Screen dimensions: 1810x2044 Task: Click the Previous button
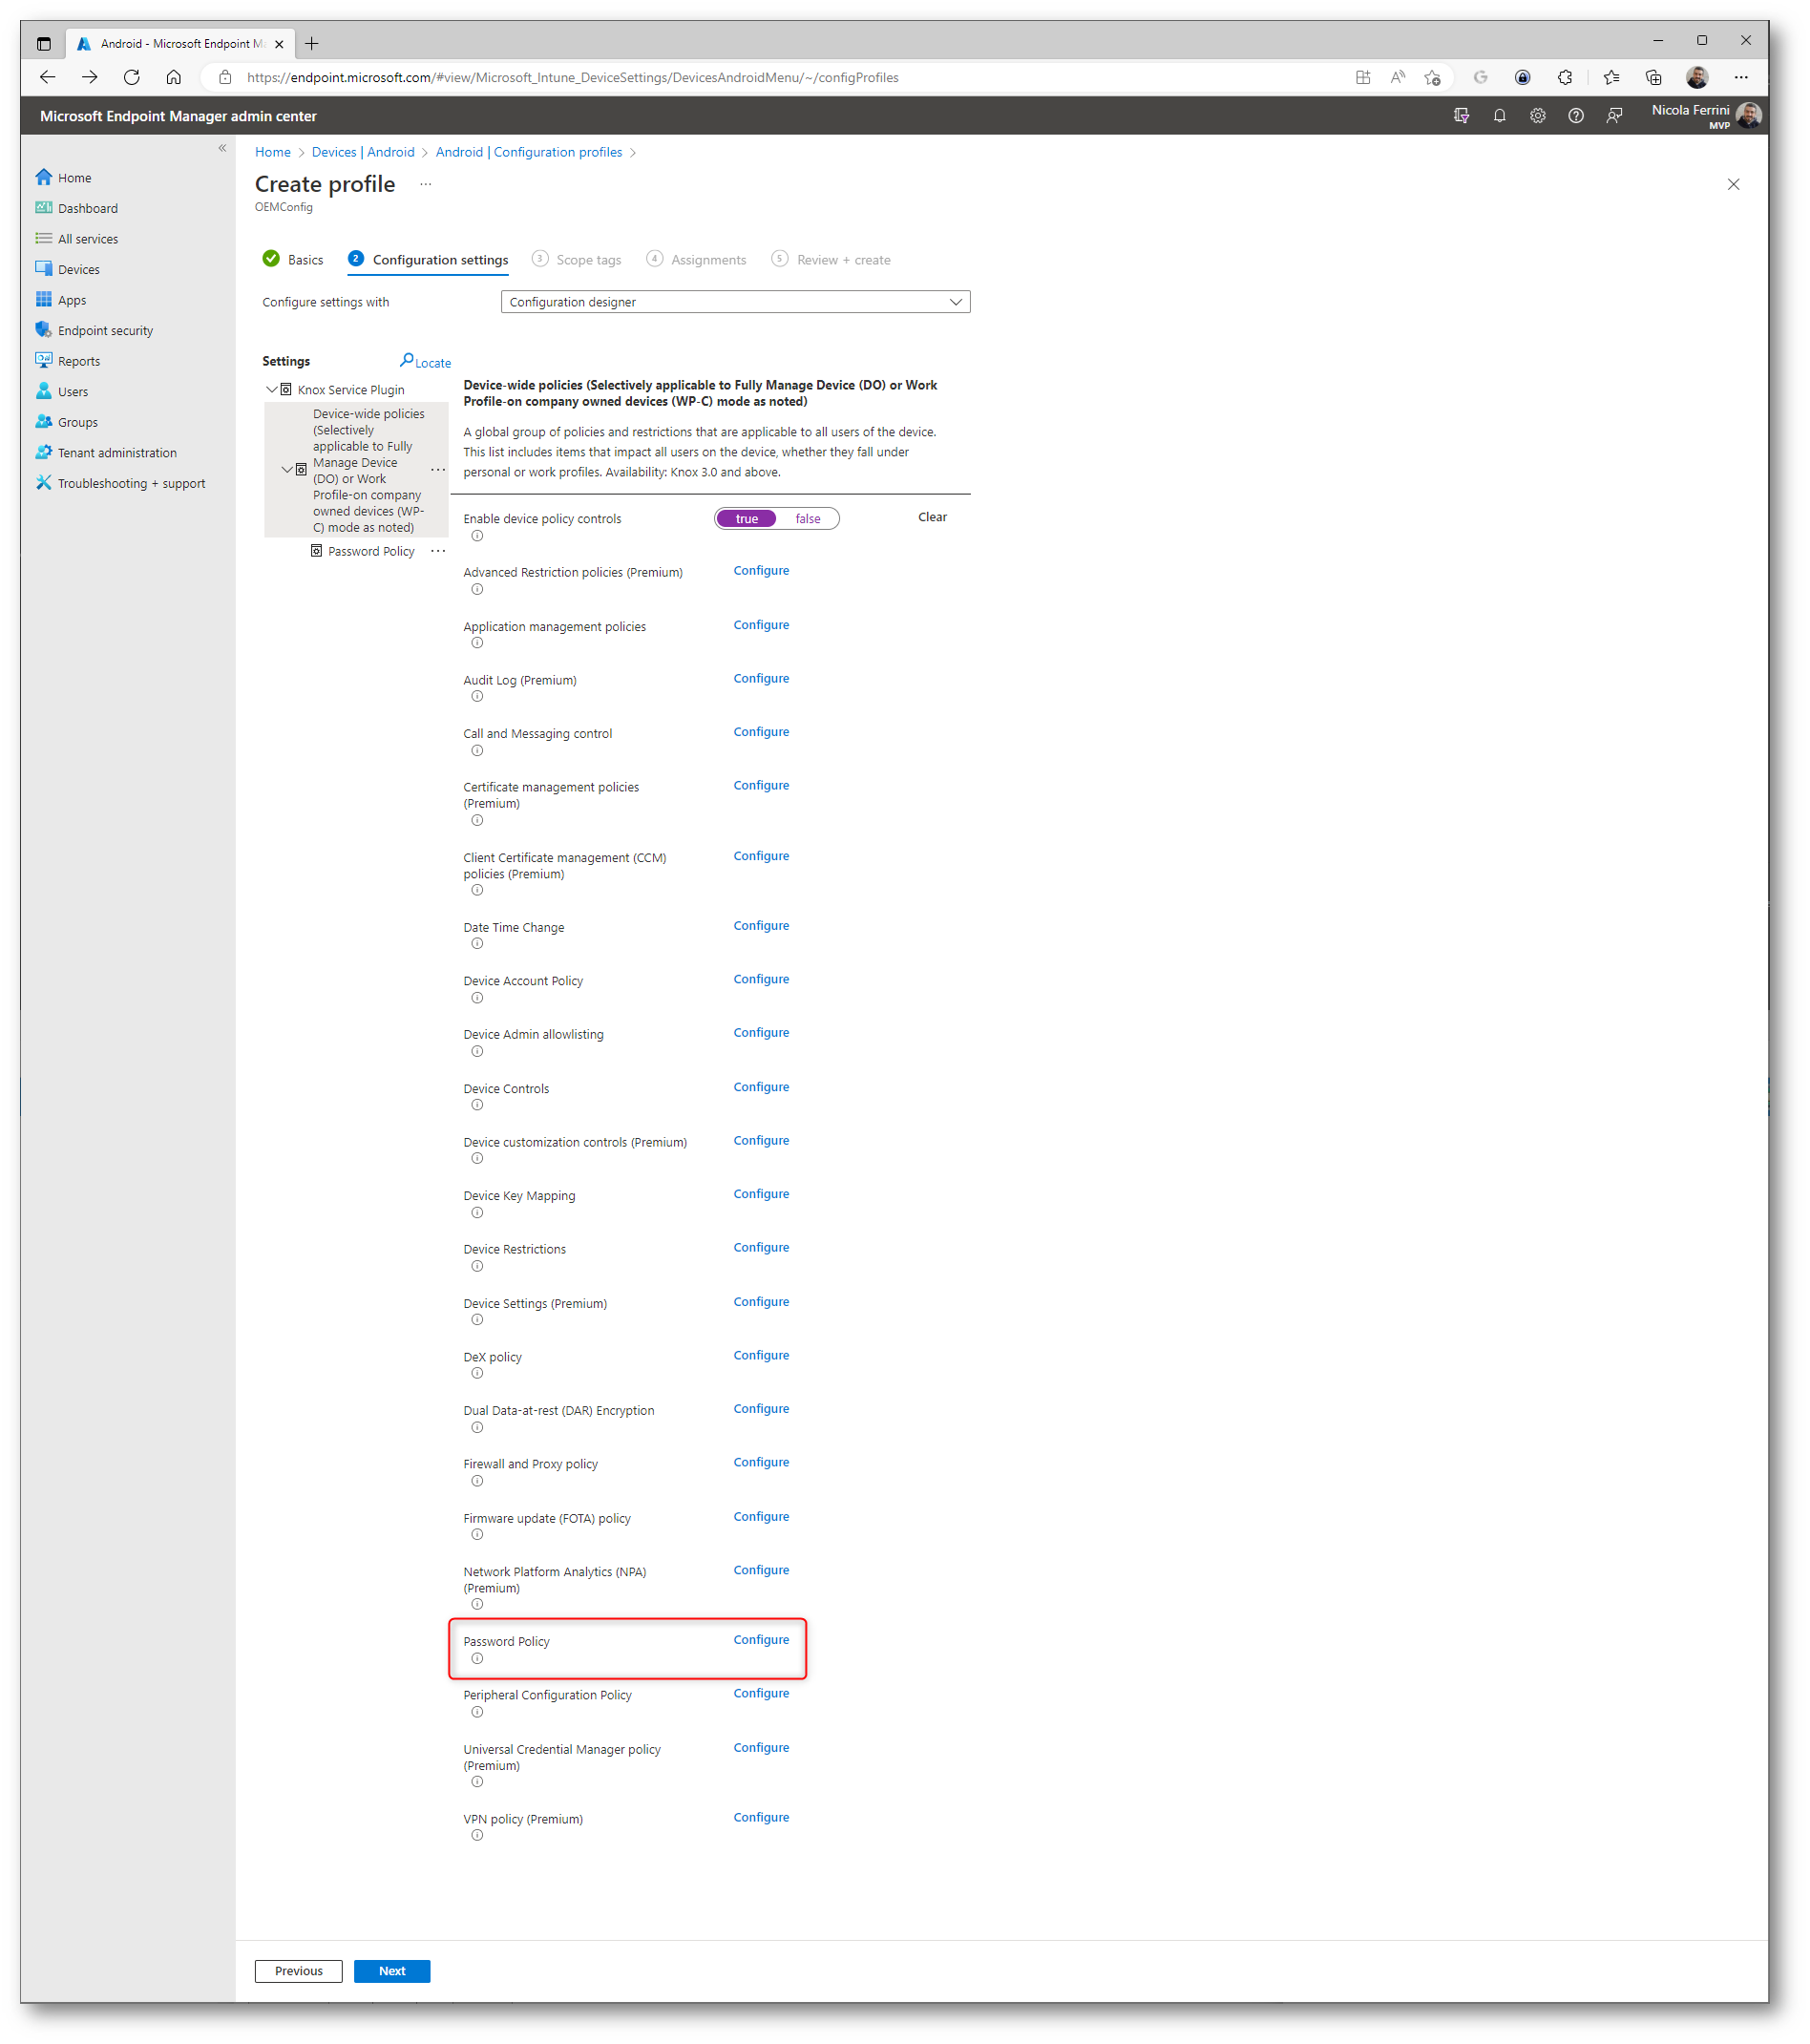point(298,1971)
